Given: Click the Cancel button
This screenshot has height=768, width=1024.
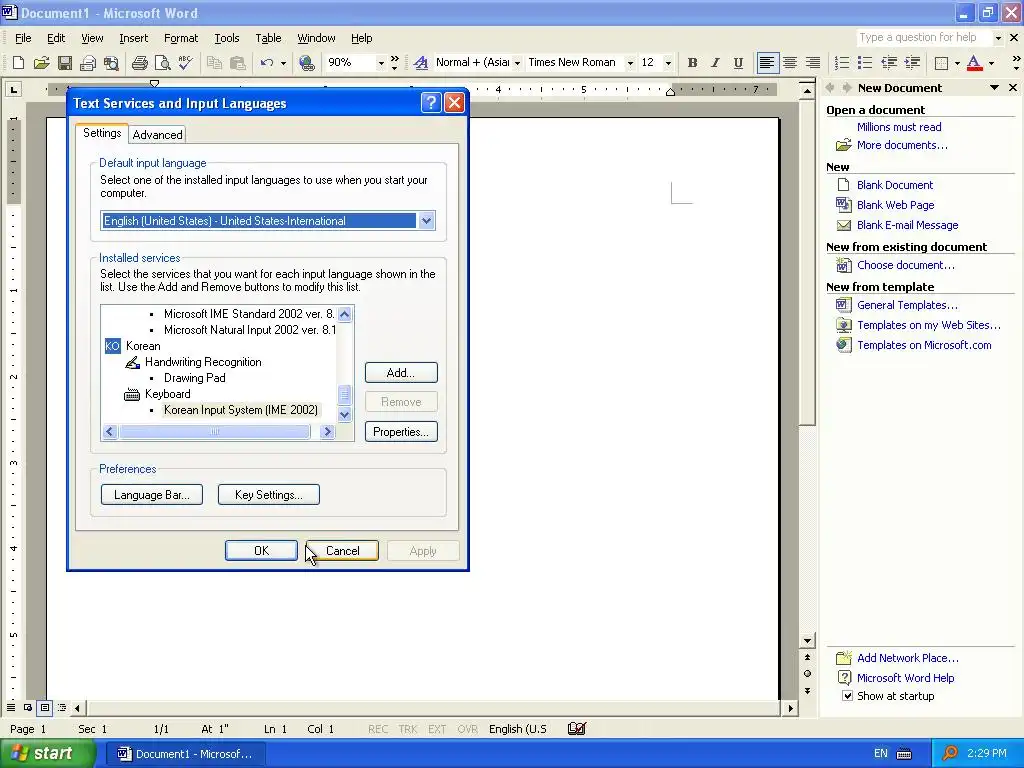Looking at the screenshot, I should coord(342,551).
